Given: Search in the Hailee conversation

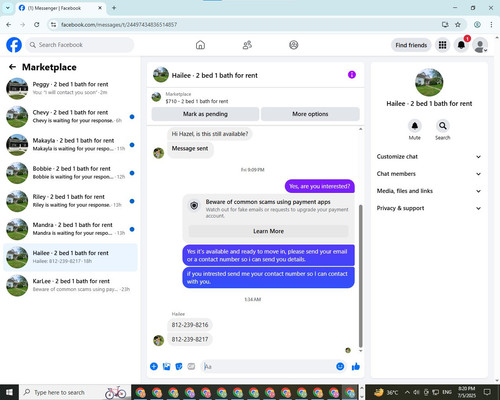Looking at the screenshot, I should [x=443, y=126].
